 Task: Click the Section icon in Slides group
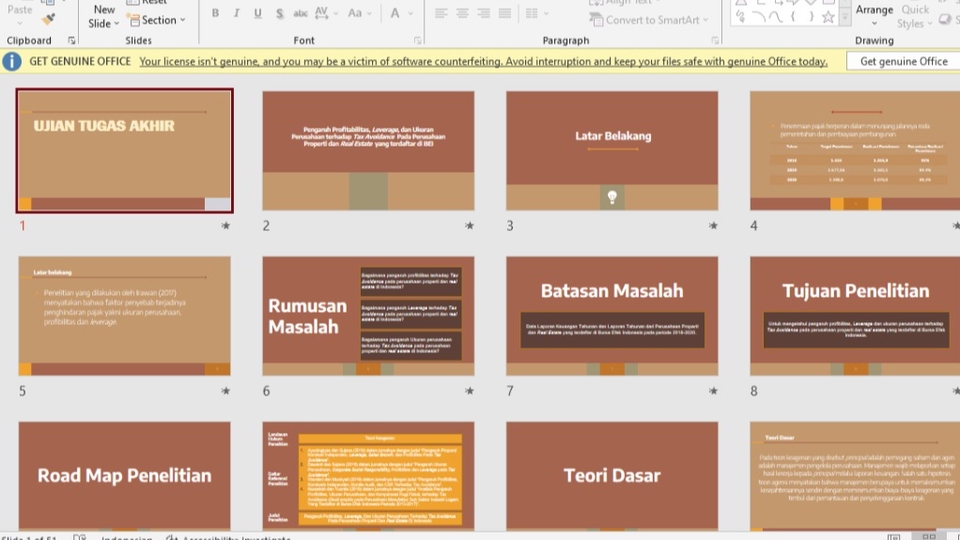point(133,20)
